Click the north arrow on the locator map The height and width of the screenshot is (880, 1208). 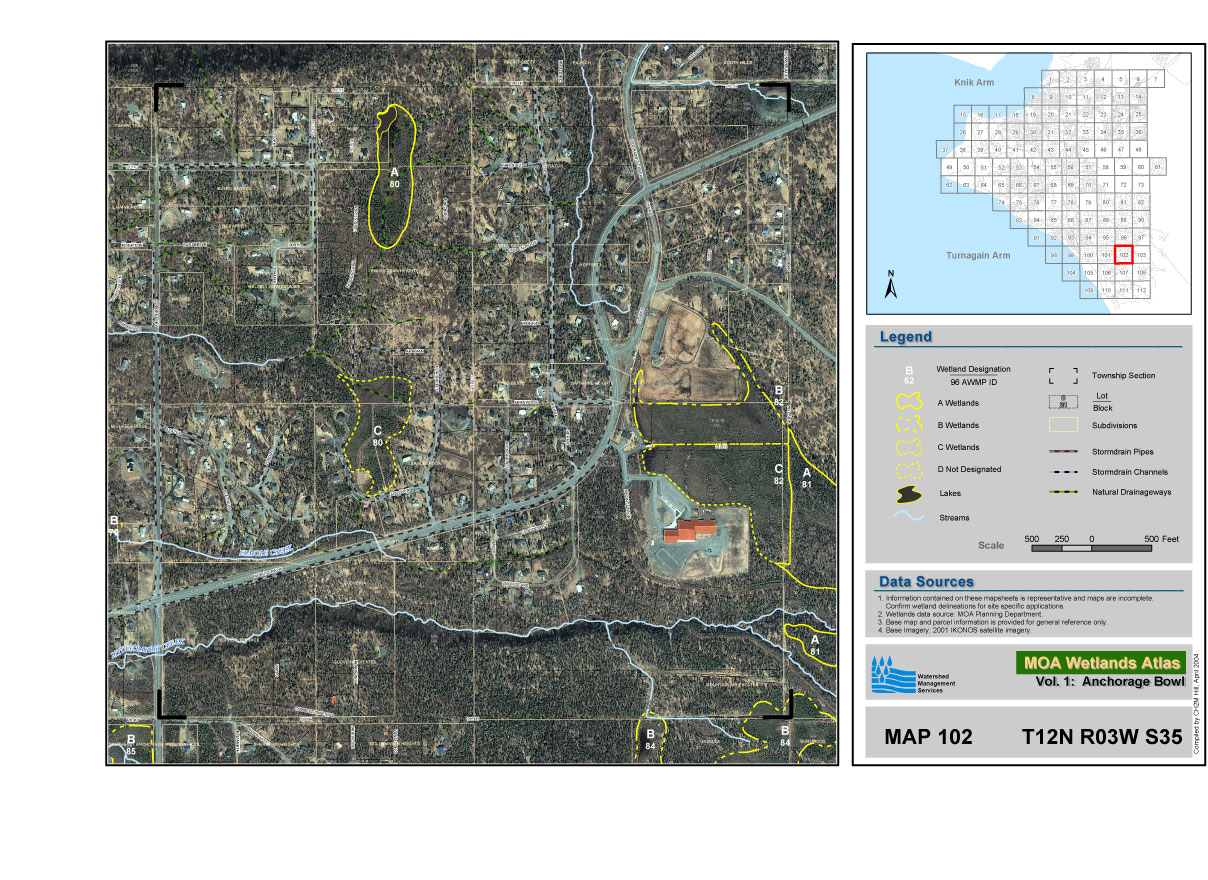coord(893,285)
